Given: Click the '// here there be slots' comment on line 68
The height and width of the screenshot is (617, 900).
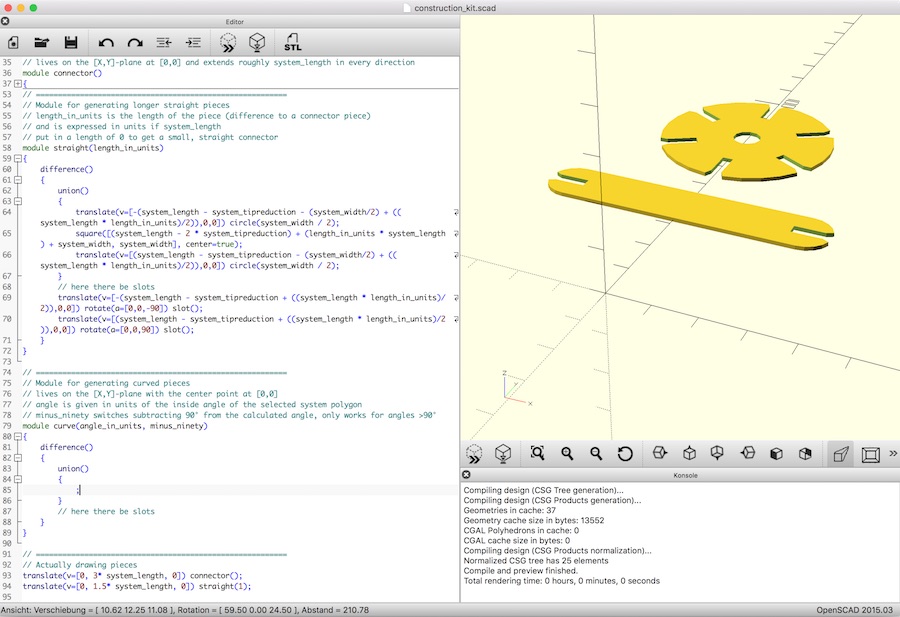Looking at the screenshot, I should point(106,286).
